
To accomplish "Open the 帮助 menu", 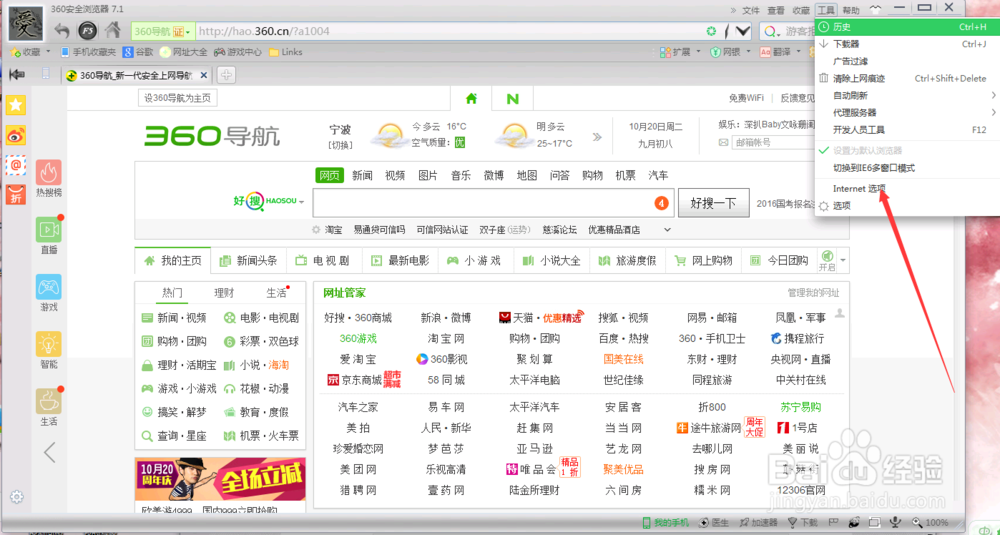I will [851, 10].
